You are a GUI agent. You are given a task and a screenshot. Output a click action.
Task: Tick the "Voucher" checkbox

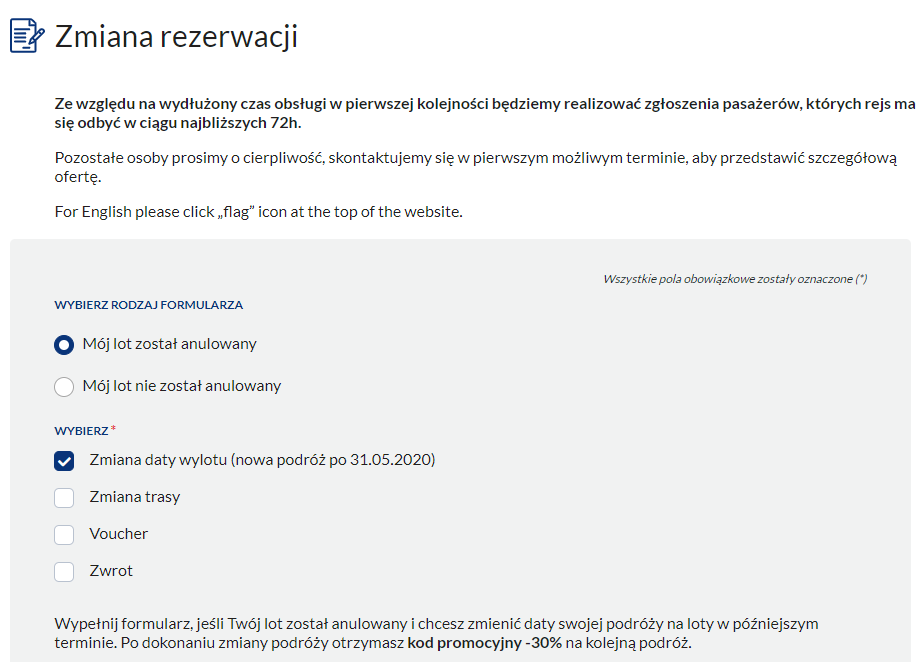pyautogui.click(x=63, y=534)
